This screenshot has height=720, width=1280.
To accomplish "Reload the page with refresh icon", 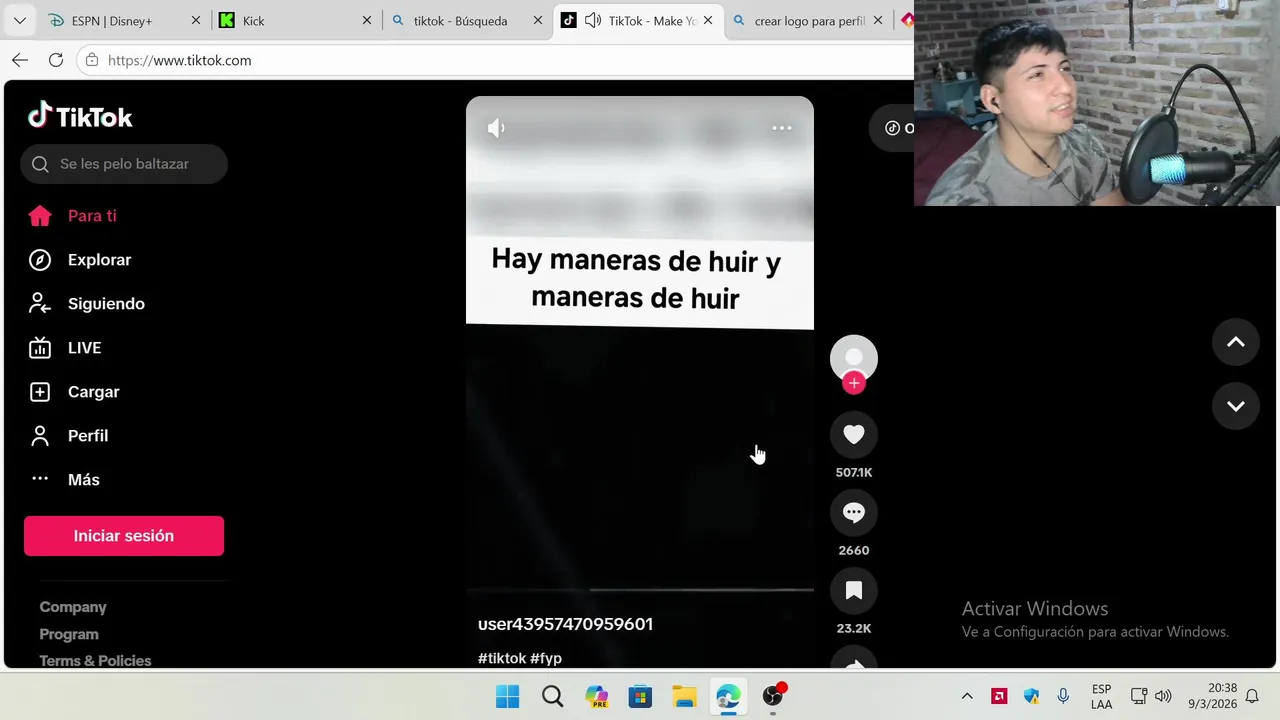I will 56,60.
